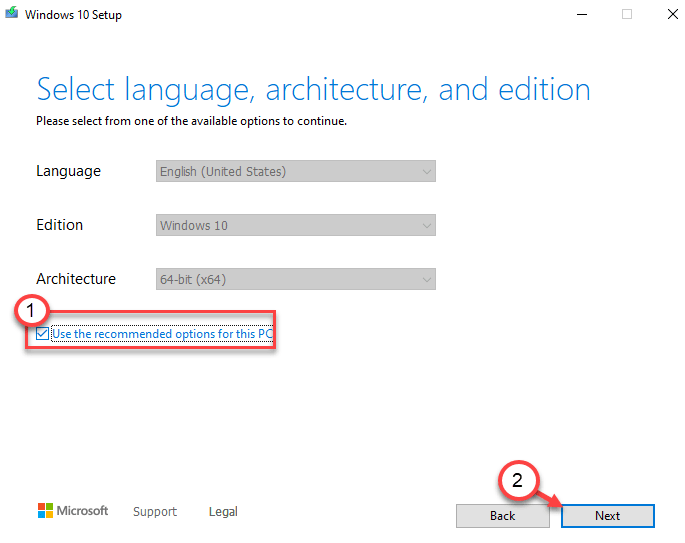Image resolution: width=685 pixels, height=543 pixels.
Task: Open the Support link
Action: [155, 512]
